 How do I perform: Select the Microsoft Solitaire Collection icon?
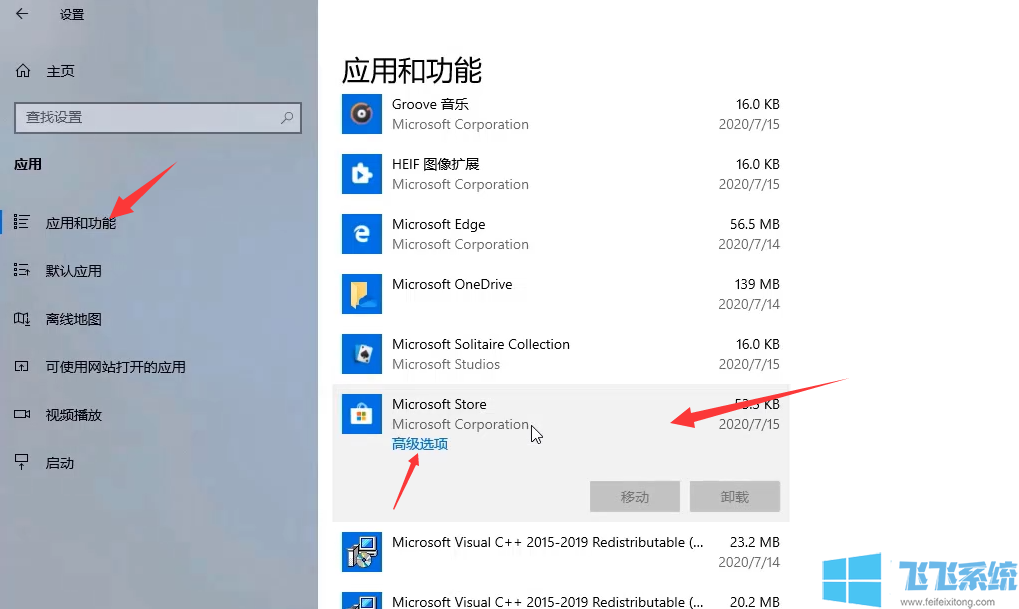click(x=361, y=354)
